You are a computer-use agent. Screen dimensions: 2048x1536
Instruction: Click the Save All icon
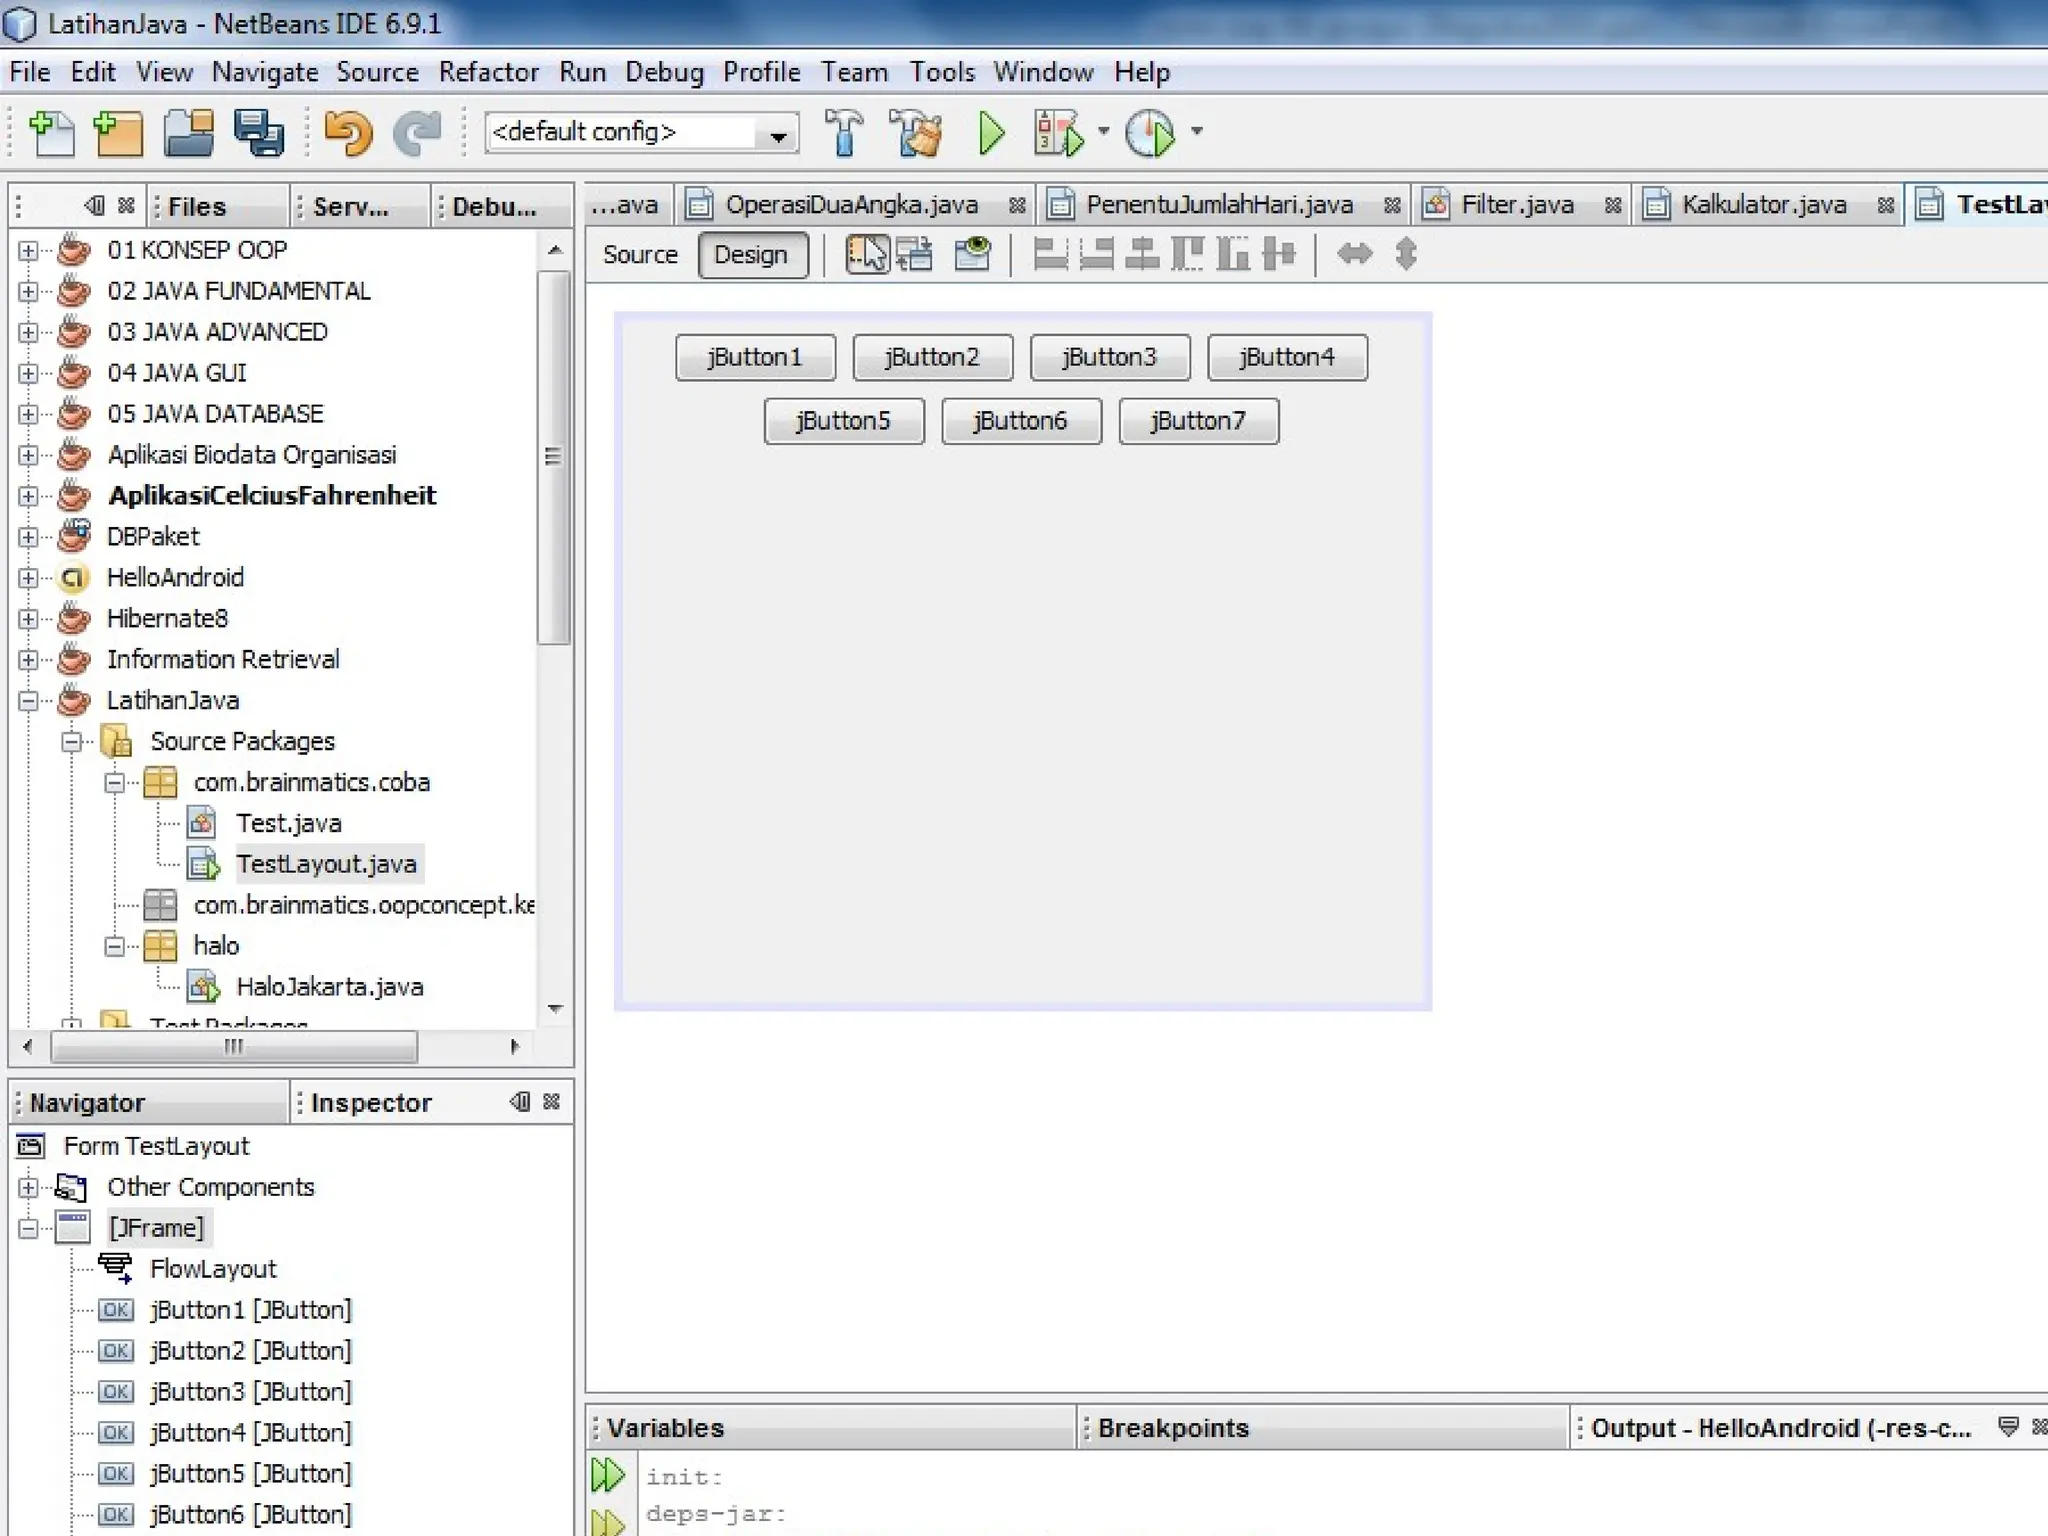pos(259,133)
